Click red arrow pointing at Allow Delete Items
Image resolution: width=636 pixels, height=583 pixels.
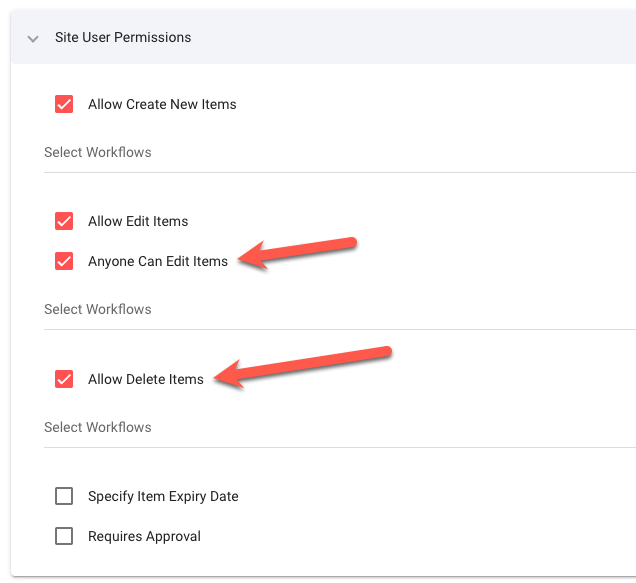point(303,367)
